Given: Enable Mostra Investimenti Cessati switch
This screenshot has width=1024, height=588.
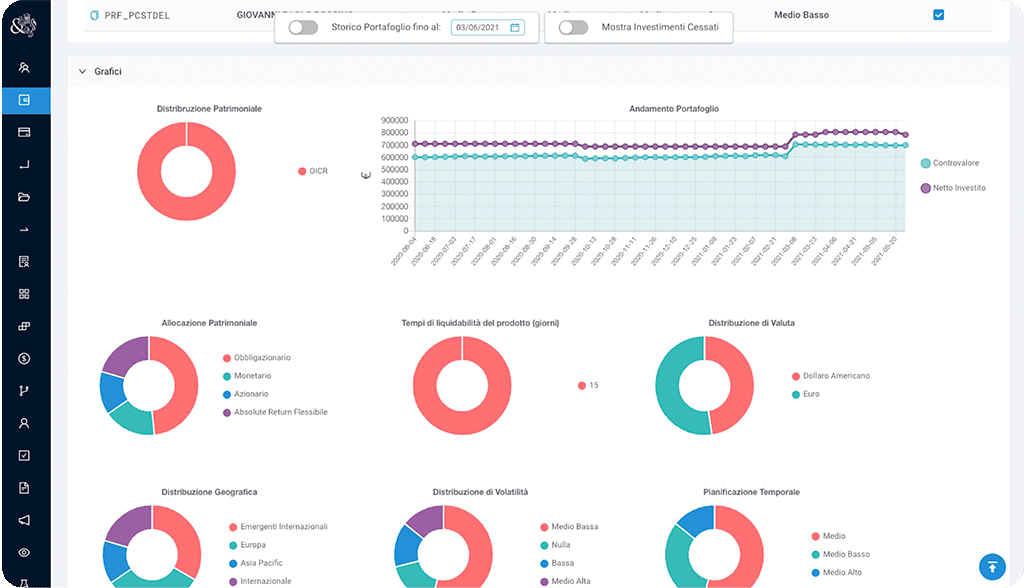Looking at the screenshot, I should 573,28.
